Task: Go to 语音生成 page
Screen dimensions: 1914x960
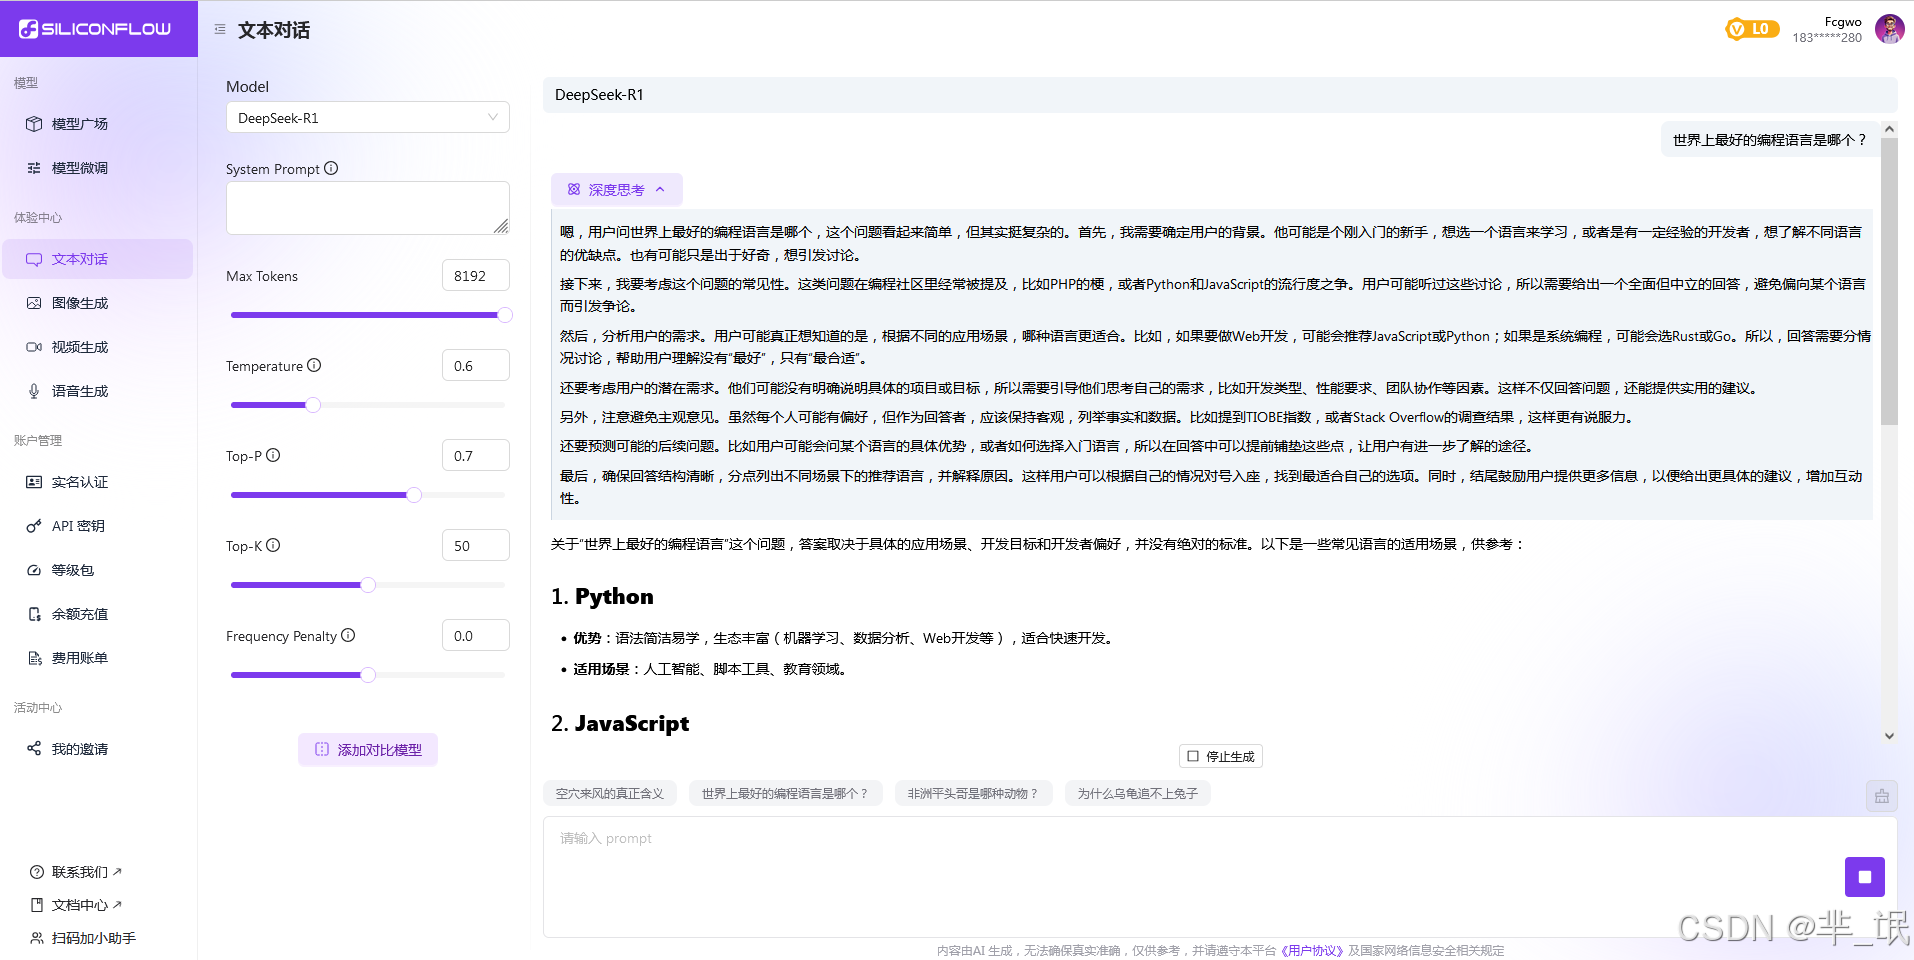Action: click(97, 391)
